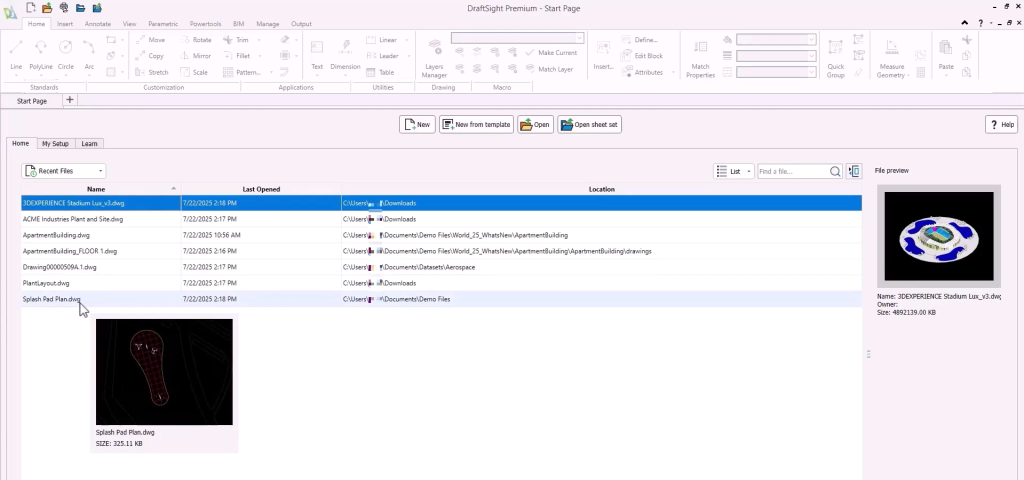
Task: Click the Rotate tool
Action: (196, 40)
